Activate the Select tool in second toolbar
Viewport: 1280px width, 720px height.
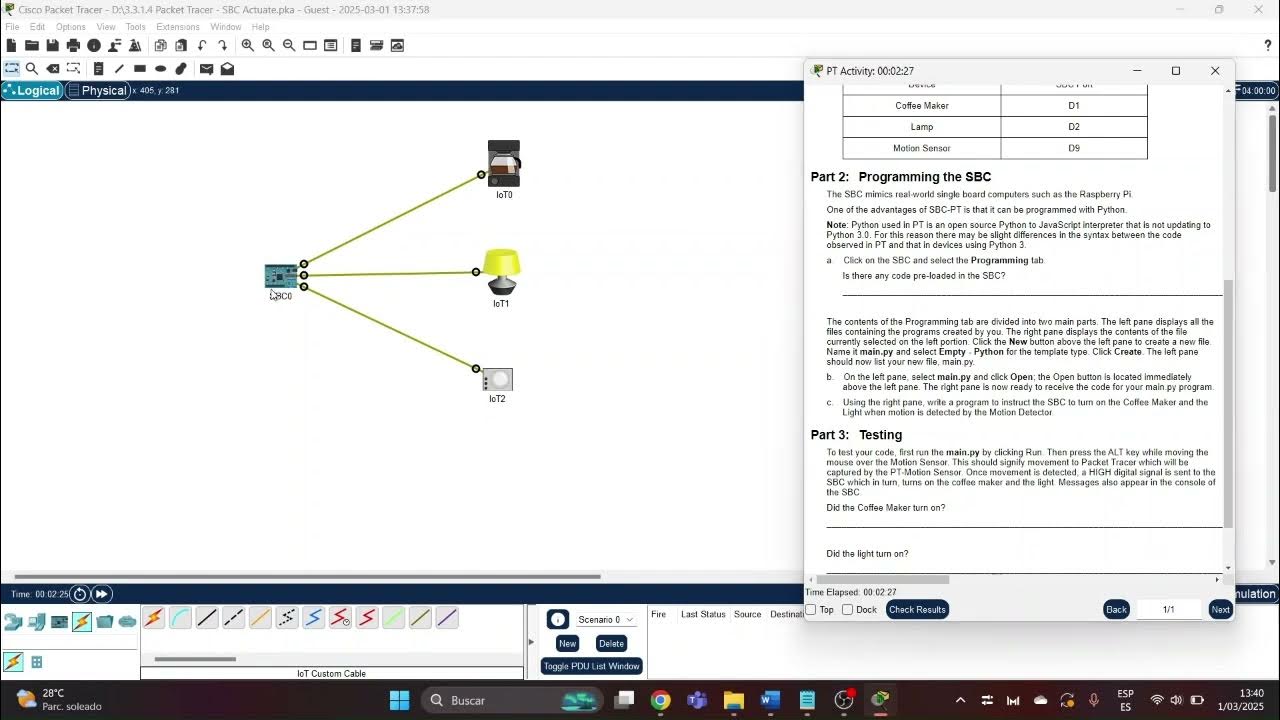[x=11, y=69]
